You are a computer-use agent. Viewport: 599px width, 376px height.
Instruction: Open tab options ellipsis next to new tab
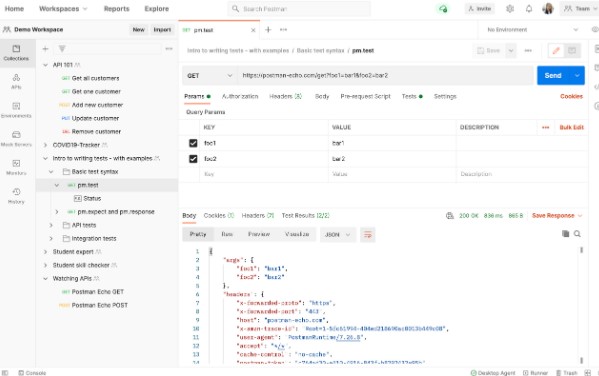(283, 30)
